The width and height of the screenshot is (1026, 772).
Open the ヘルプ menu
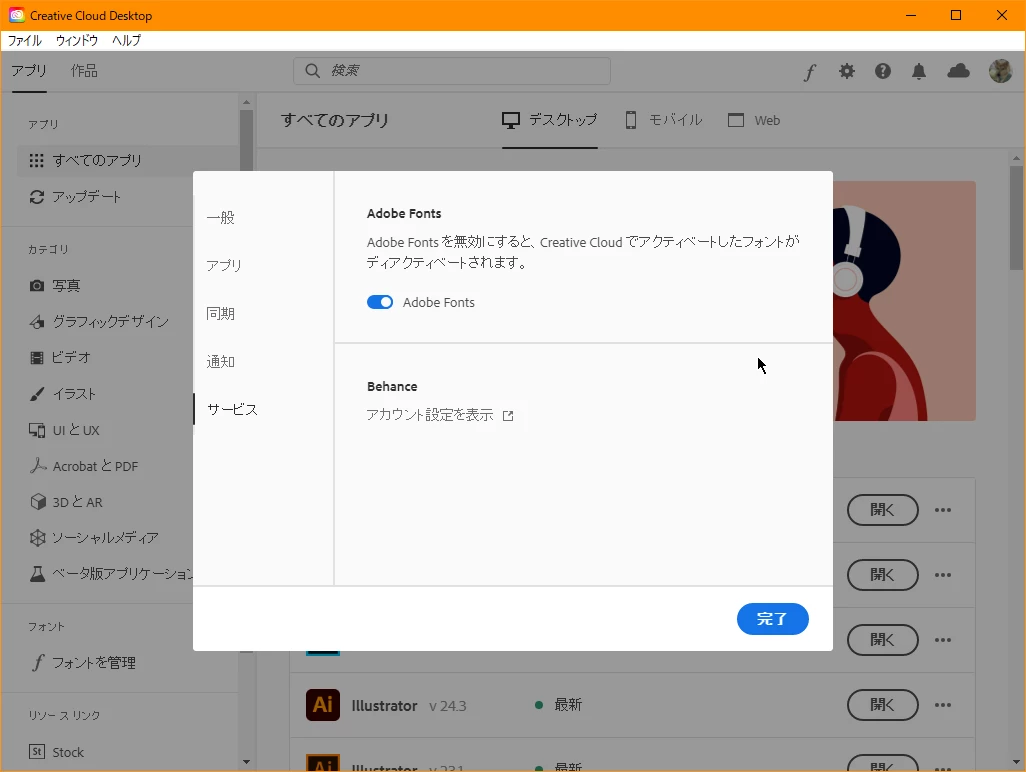(x=126, y=41)
